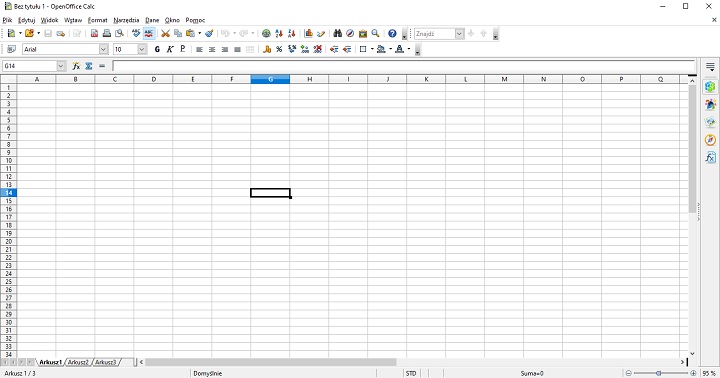Insert a Hyperlink

coord(266,34)
